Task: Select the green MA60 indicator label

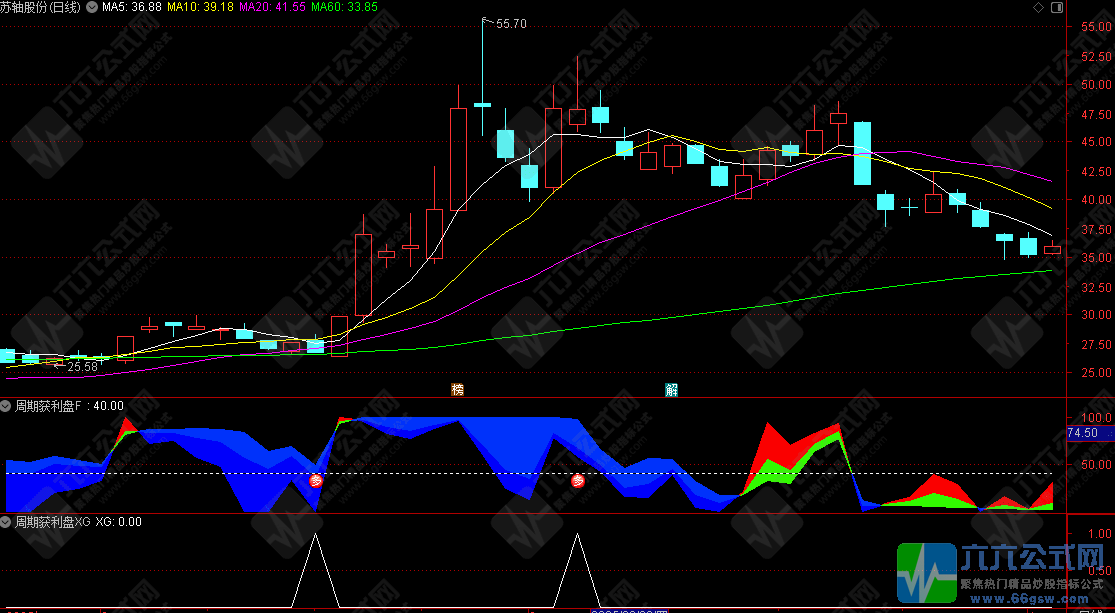Action: (x=345, y=7)
